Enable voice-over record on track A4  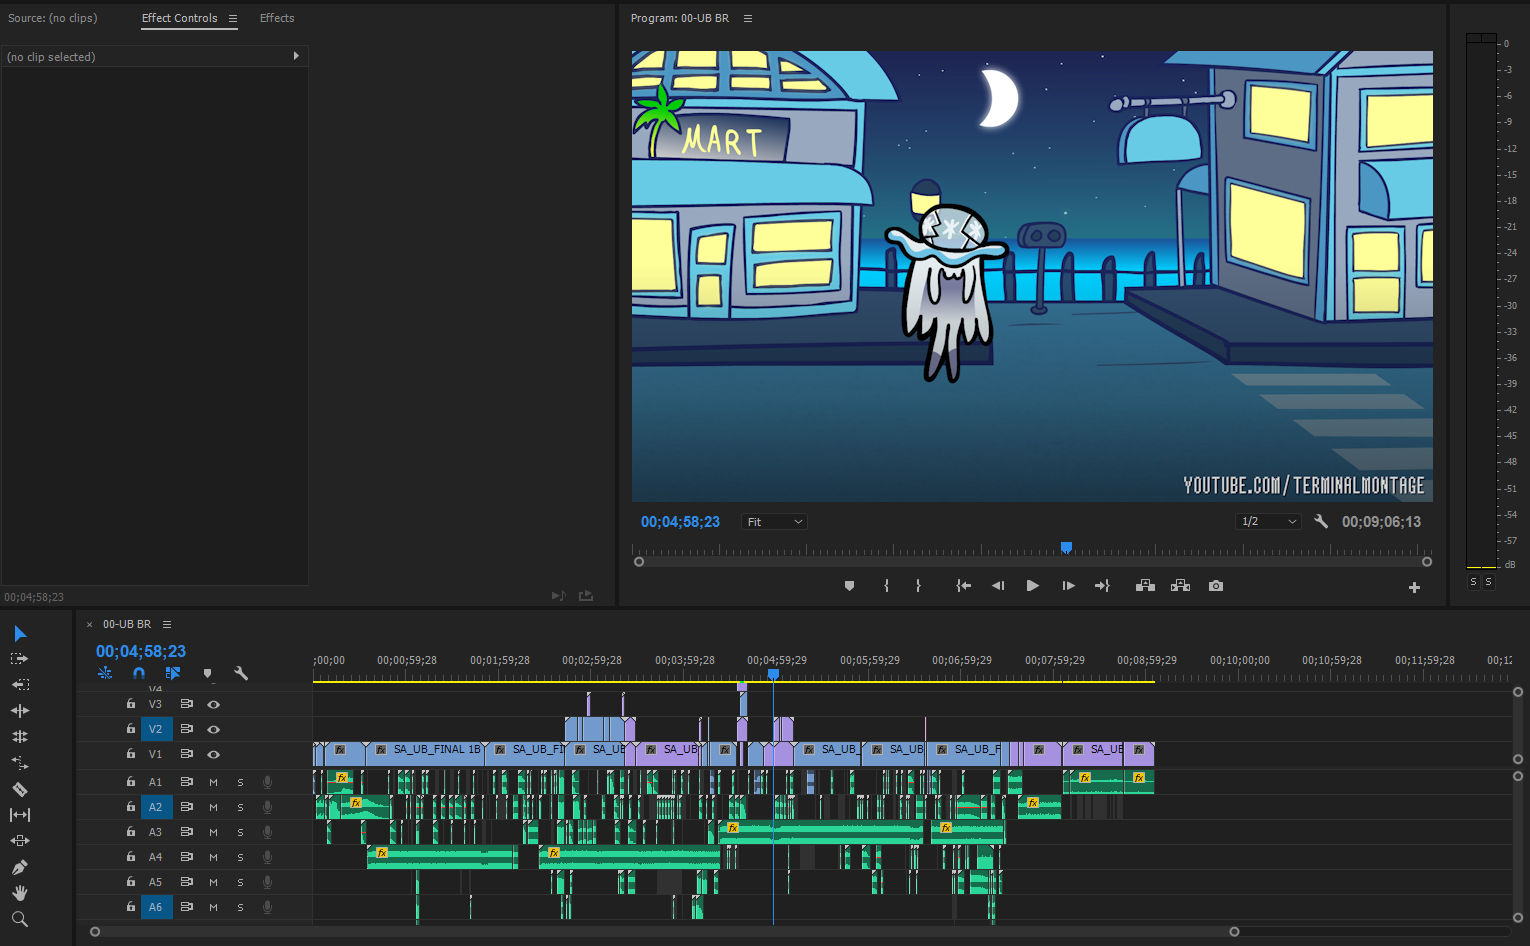267,857
